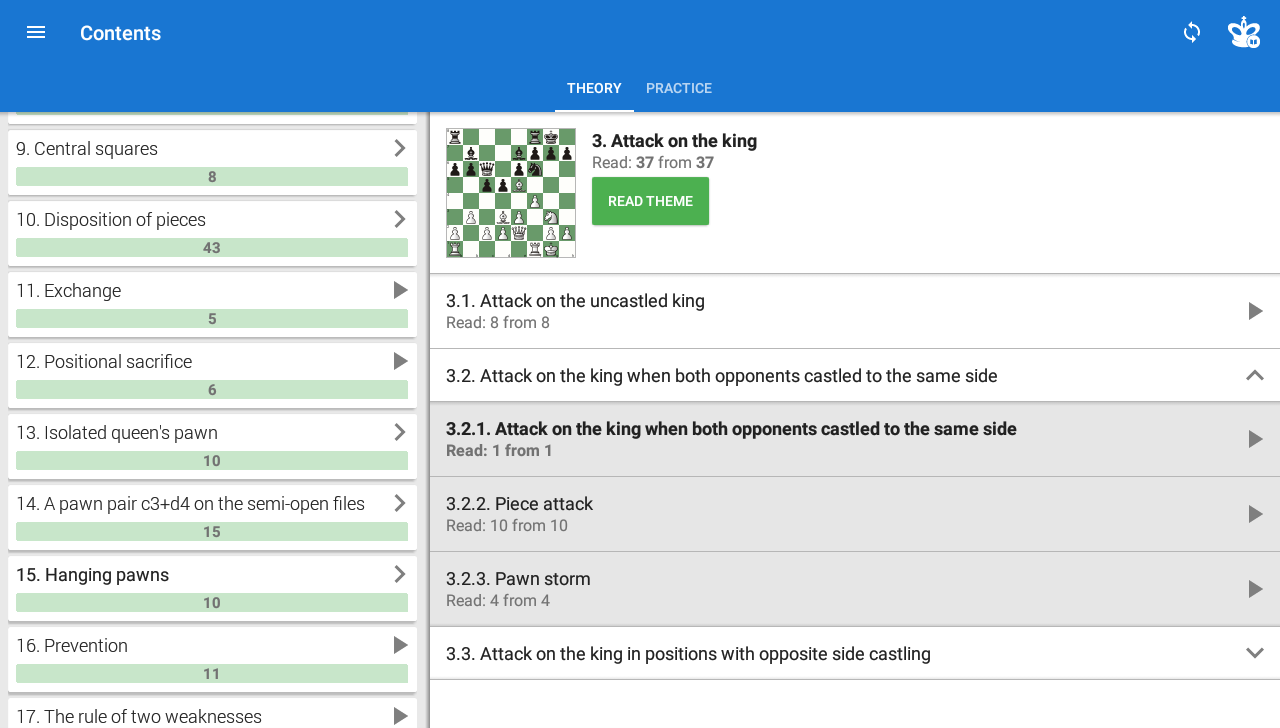Play the 3.2.2 Piece attack arrow
1280x728 pixels.
[x=1255, y=514]
